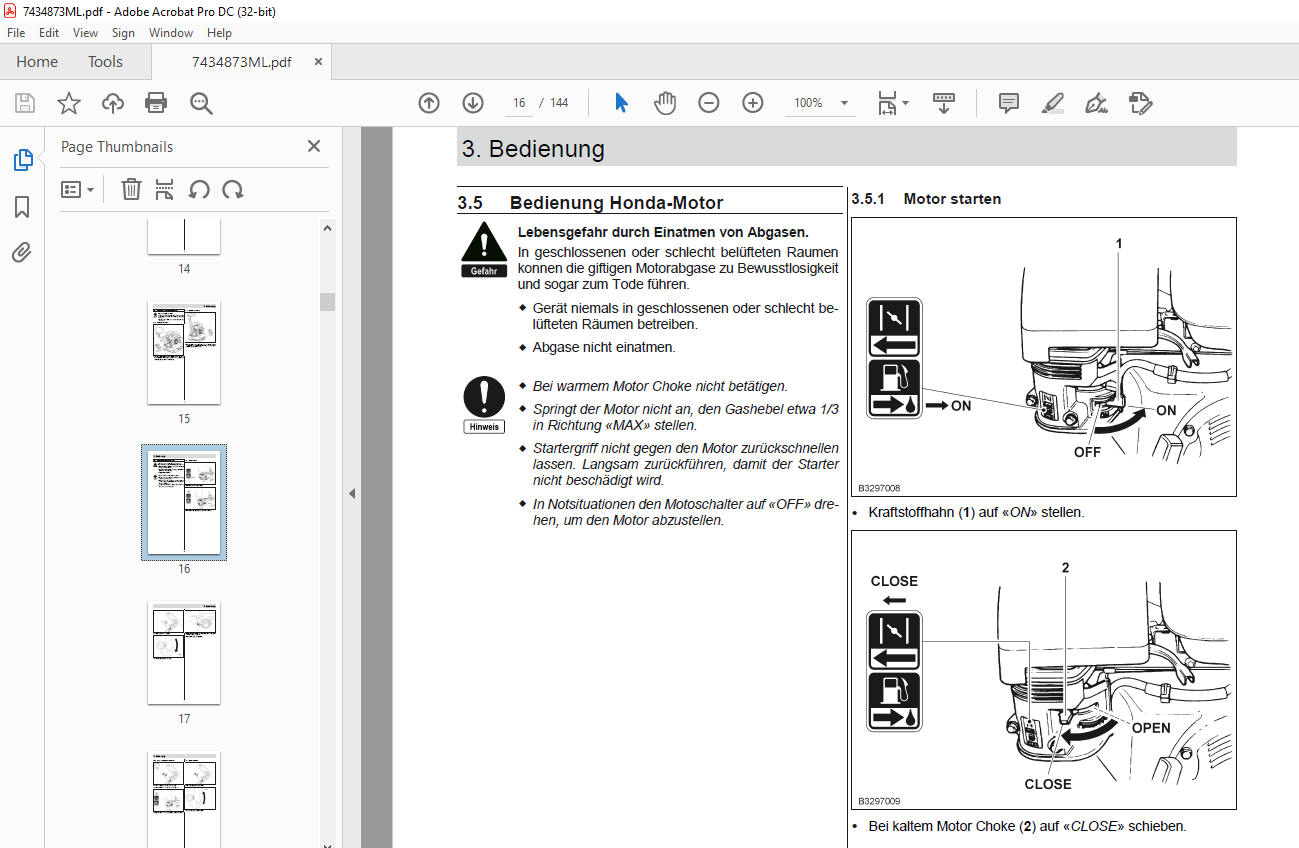This screenshot has width=1299, height=848.
Task: Click the stamp tool icon
Action: pyautogui.click(x=1141, y=103)
